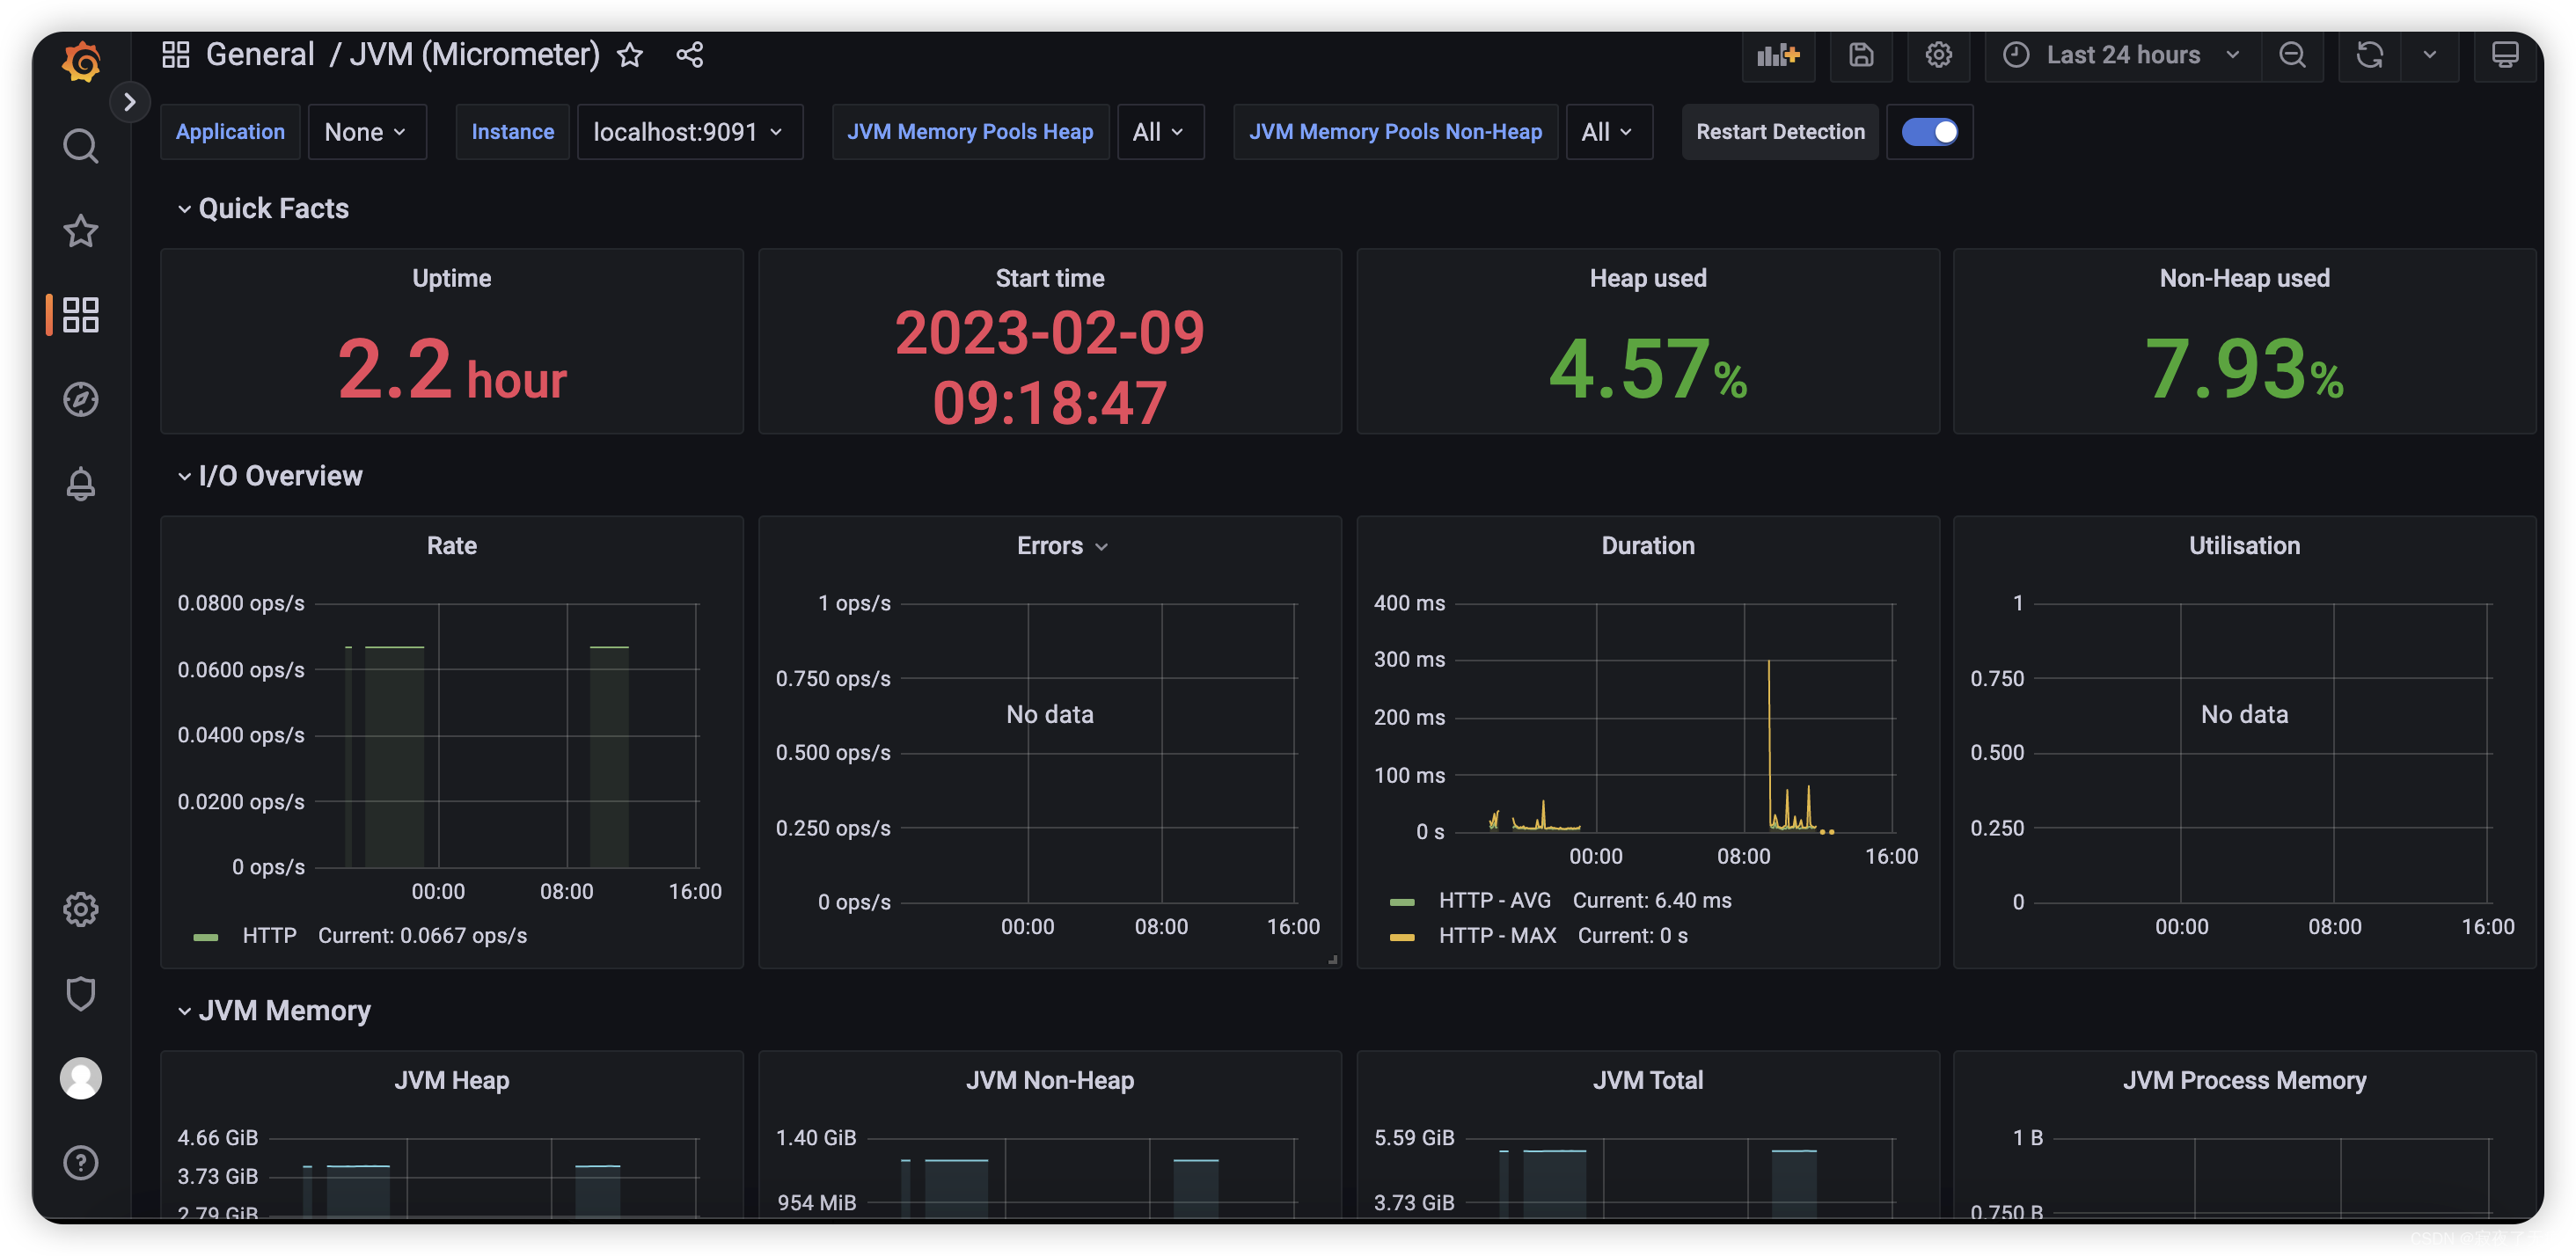Open JVM Memory Pools Non-Heap All dropdown
Viewport: 2576px width, 1256px height.
[x=1608, y=132]
